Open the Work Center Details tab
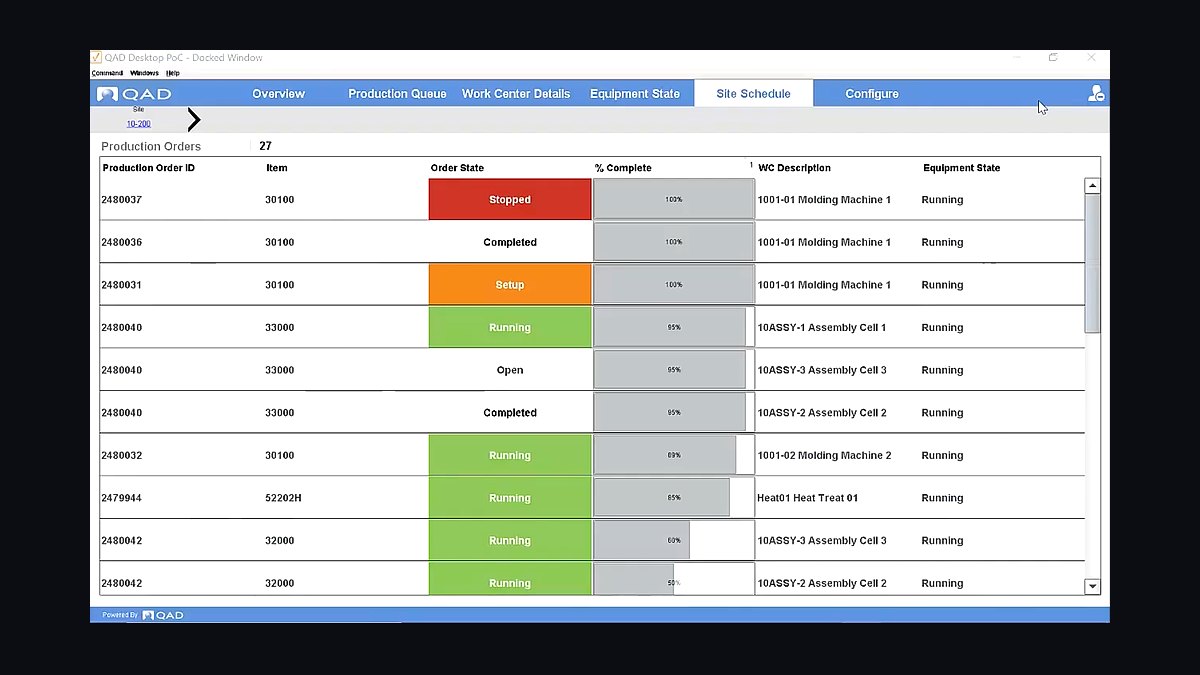 click(x=516, y=94)
